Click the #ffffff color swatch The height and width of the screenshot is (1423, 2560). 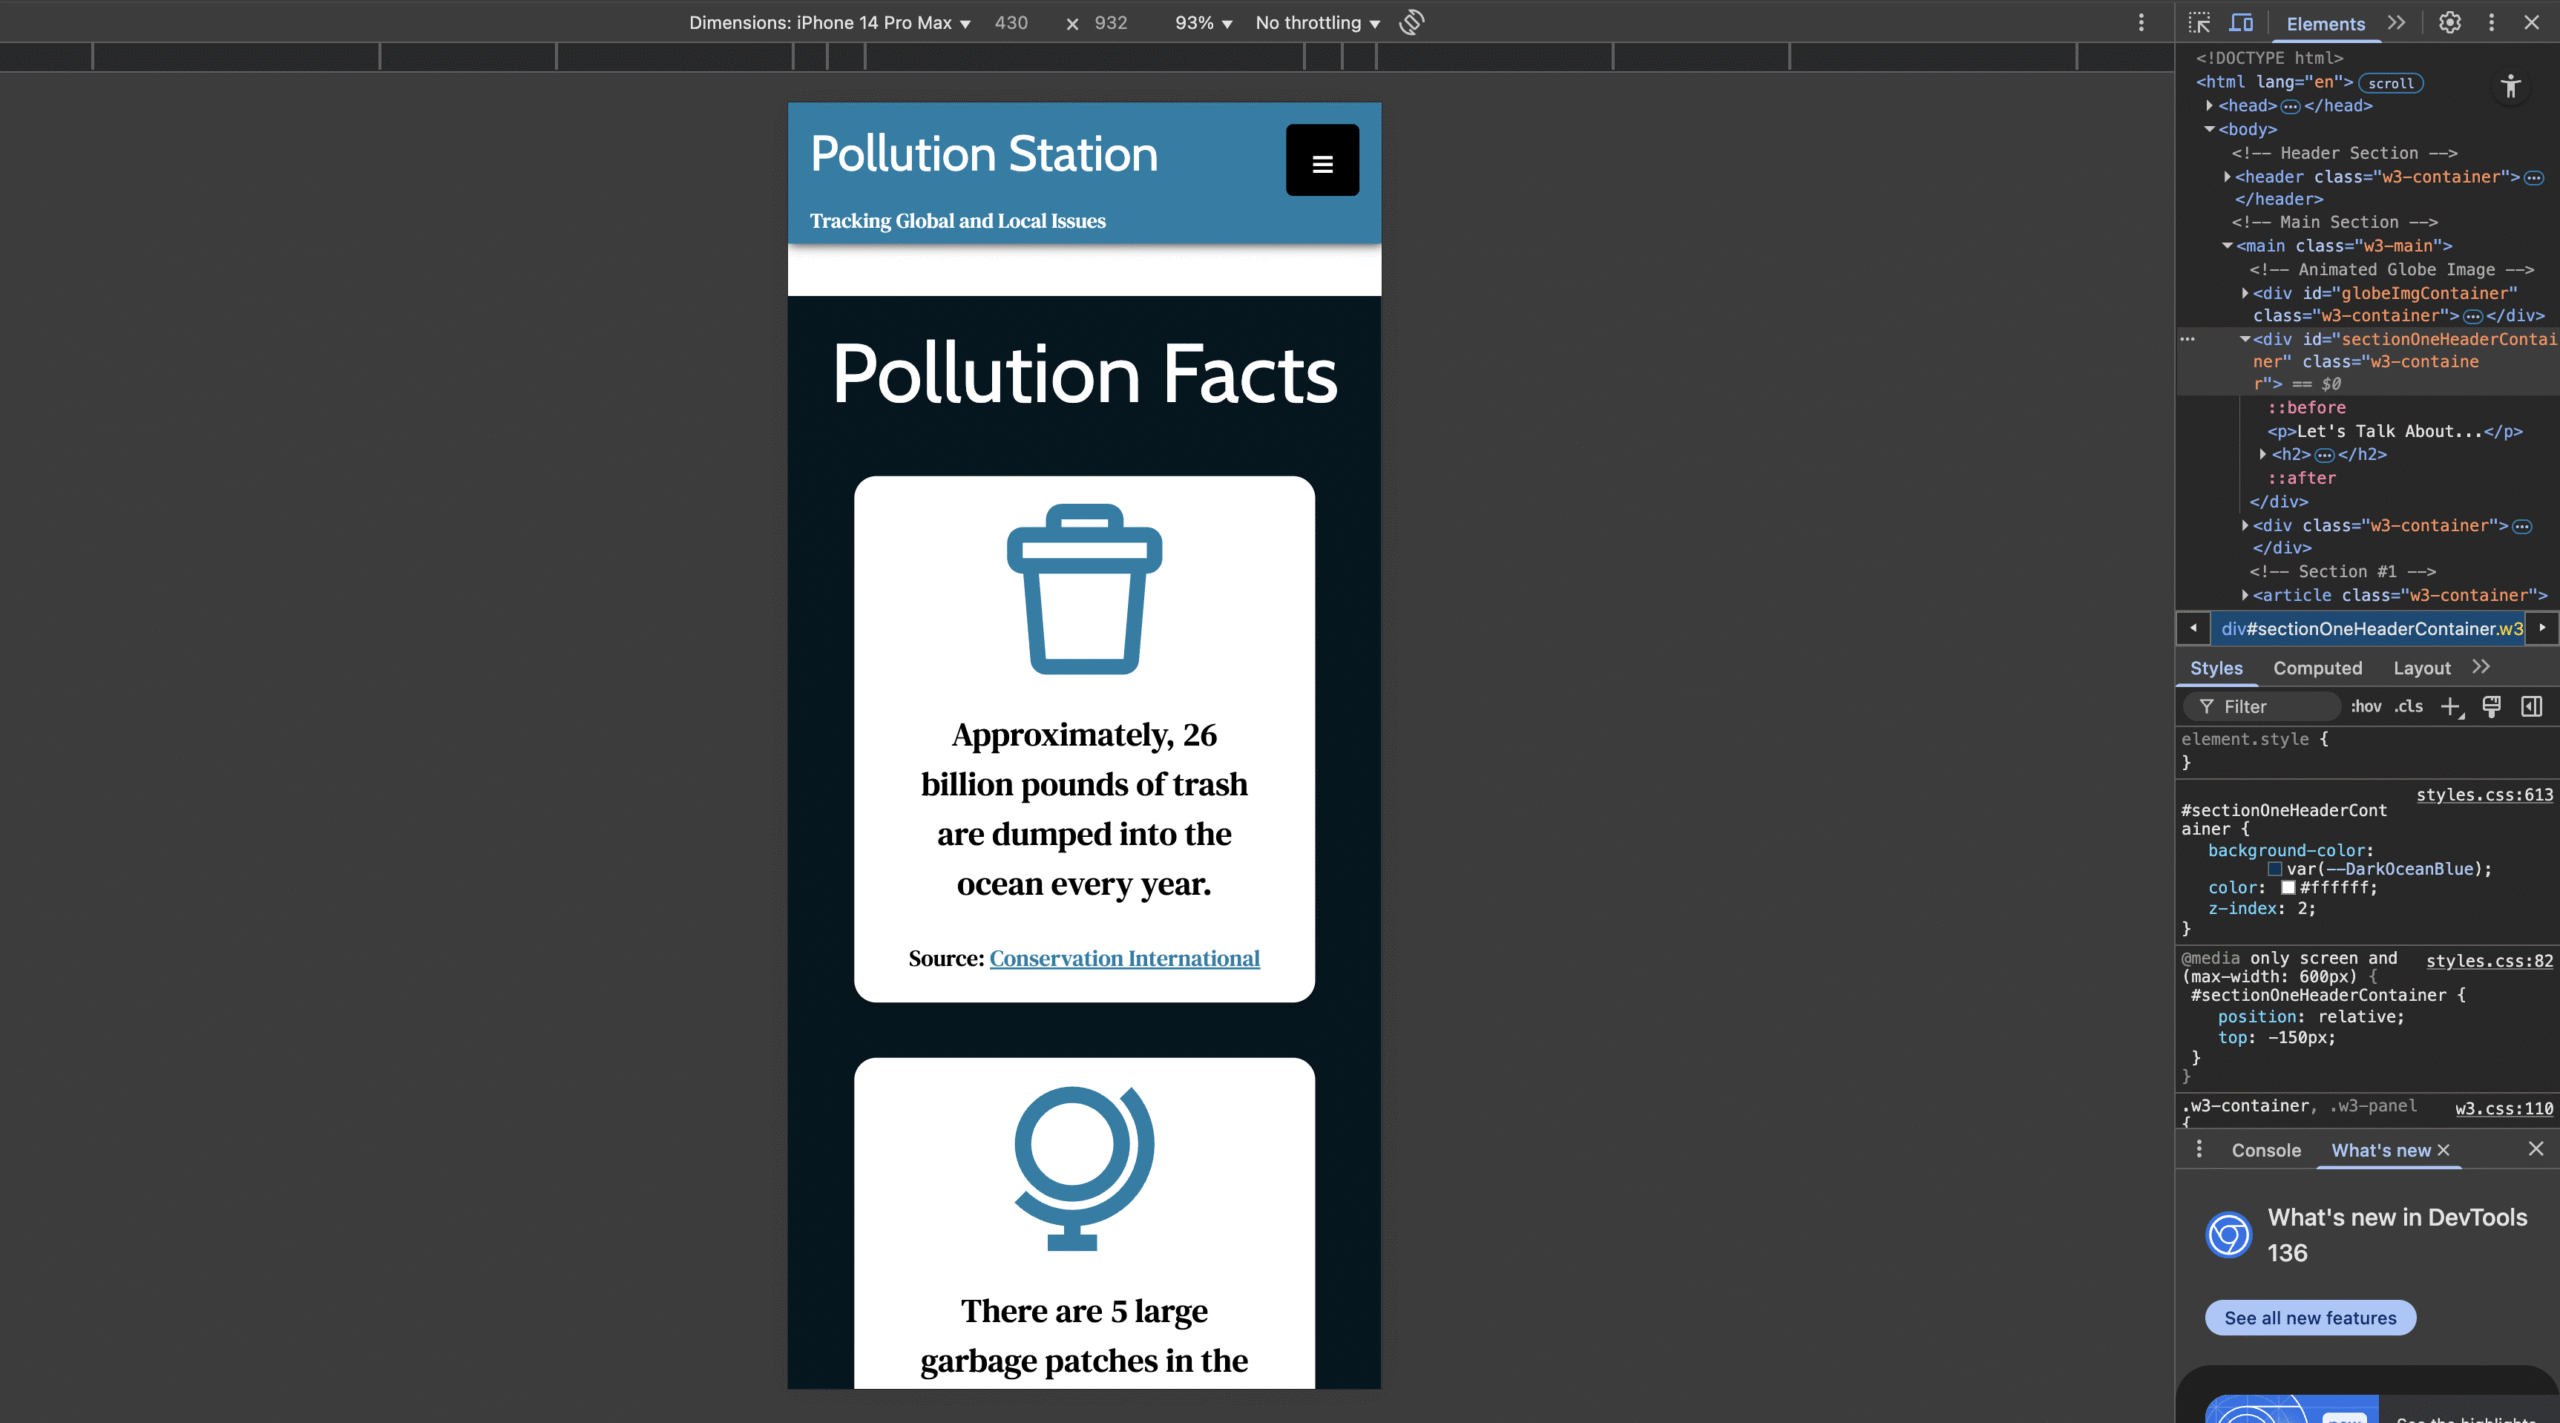pos(2287,888)
